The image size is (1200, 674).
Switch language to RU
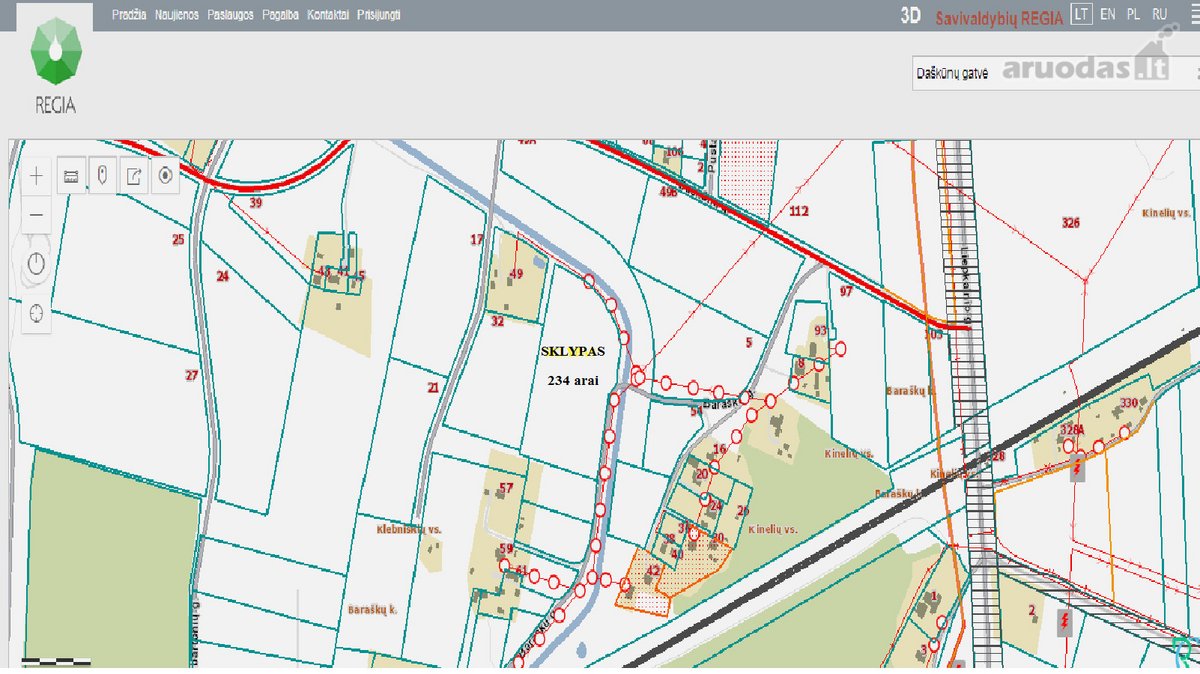[1159, 14]
